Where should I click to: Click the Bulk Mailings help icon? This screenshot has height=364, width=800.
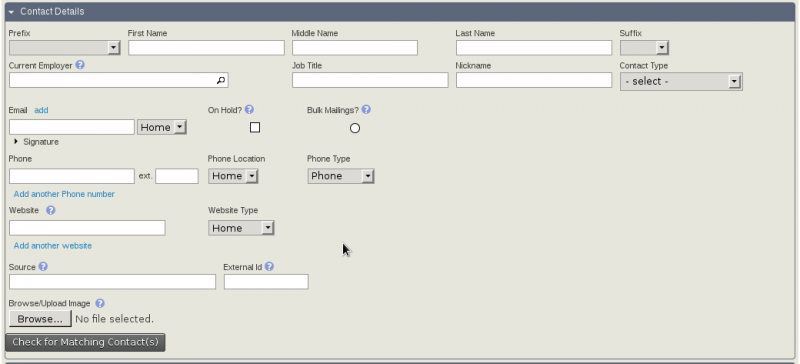[366, 109]
